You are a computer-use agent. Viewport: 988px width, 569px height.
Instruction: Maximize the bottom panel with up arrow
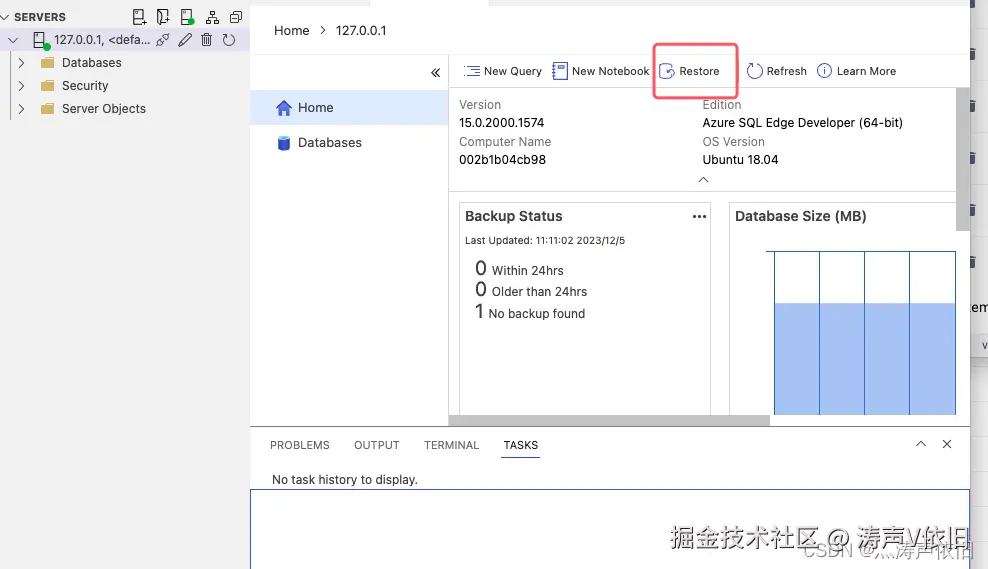[x=921, y=444]
